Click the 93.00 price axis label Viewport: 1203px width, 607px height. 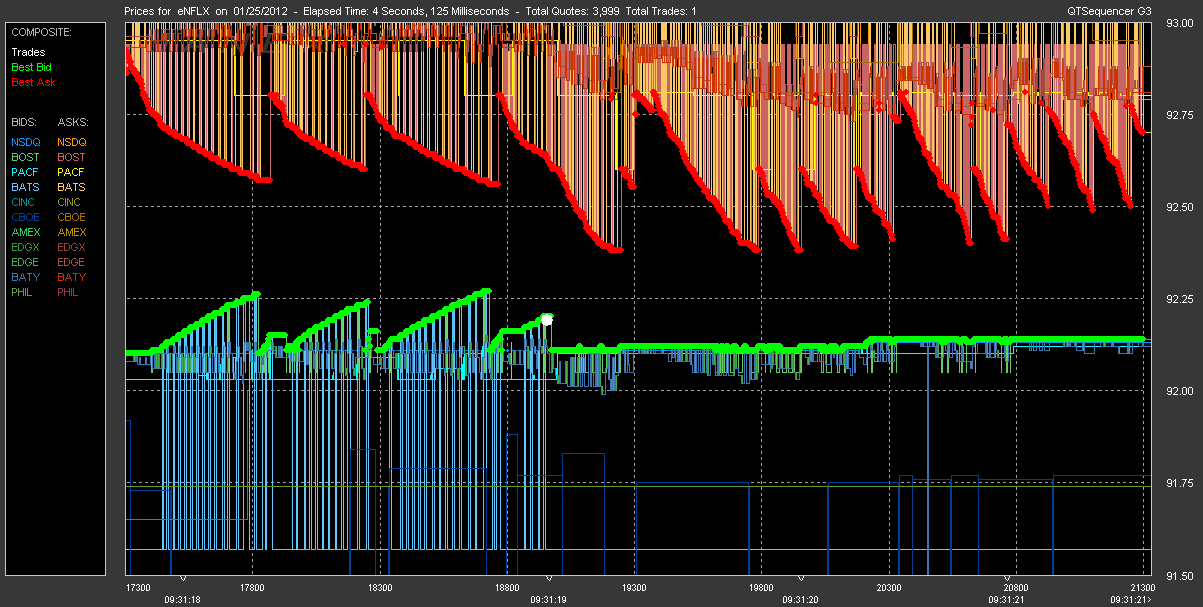(1178, 23)
